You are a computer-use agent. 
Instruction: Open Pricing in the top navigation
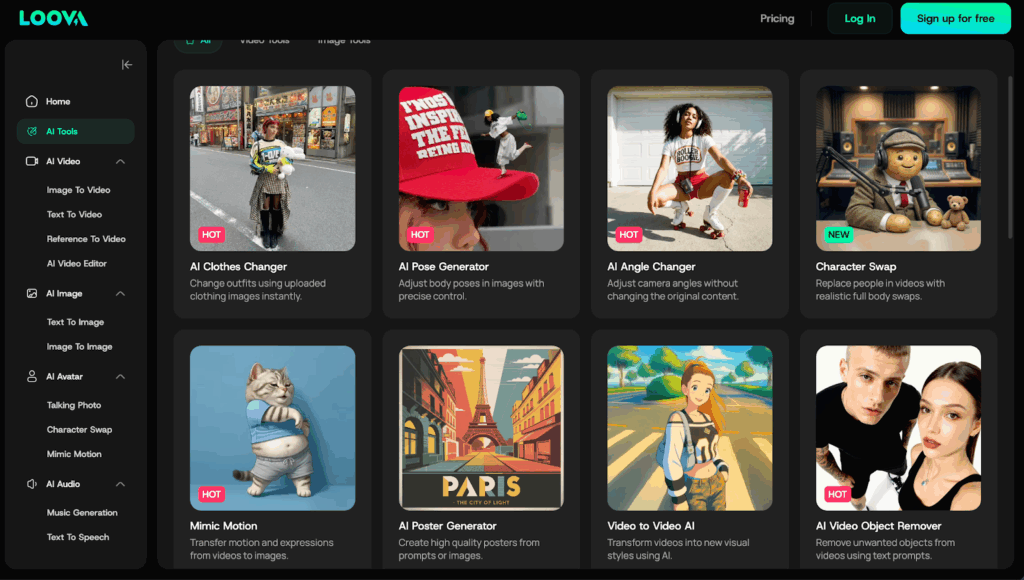point(777,18)
